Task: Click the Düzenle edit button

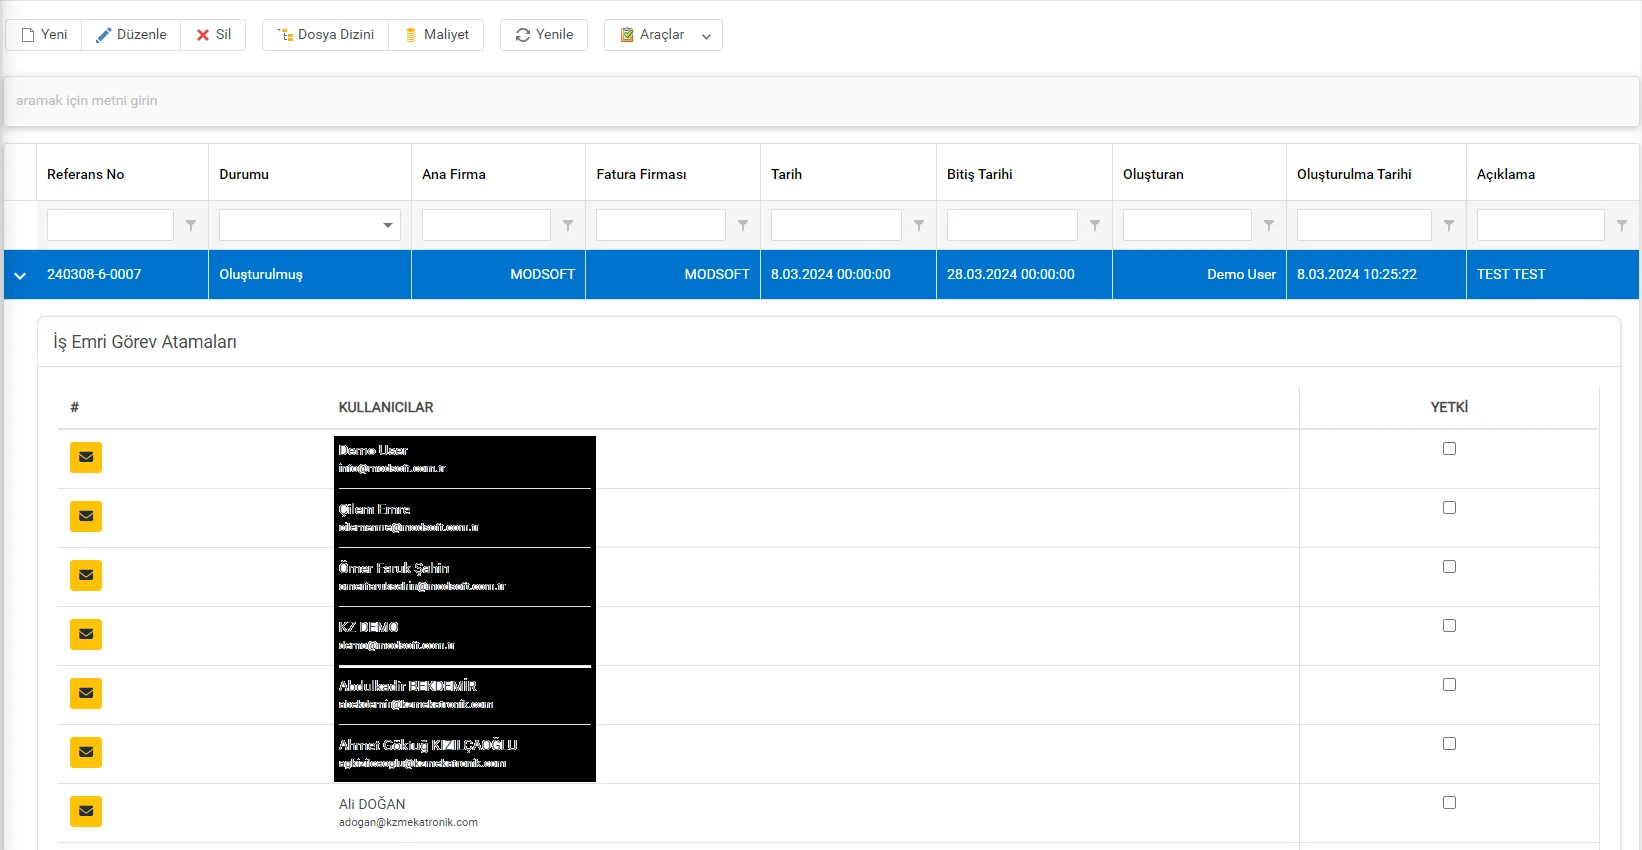Action: (131, 35)
